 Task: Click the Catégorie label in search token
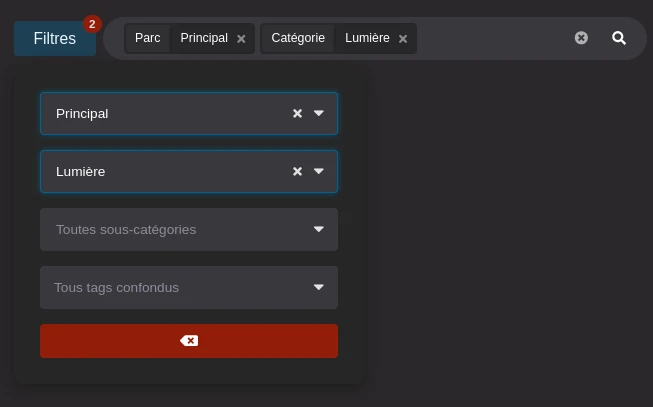pyautogui.click(x=298, y=38)
